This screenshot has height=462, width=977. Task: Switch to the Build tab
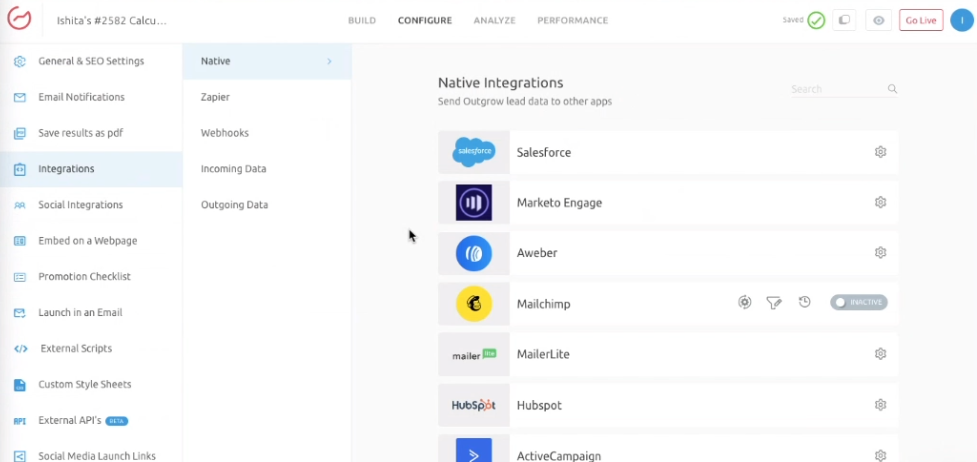[x=362, y=21]
